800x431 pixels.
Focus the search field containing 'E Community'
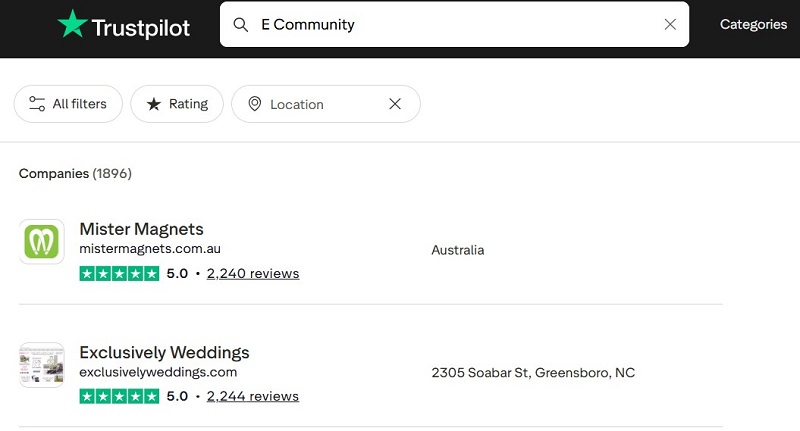[x=454, y=24]
